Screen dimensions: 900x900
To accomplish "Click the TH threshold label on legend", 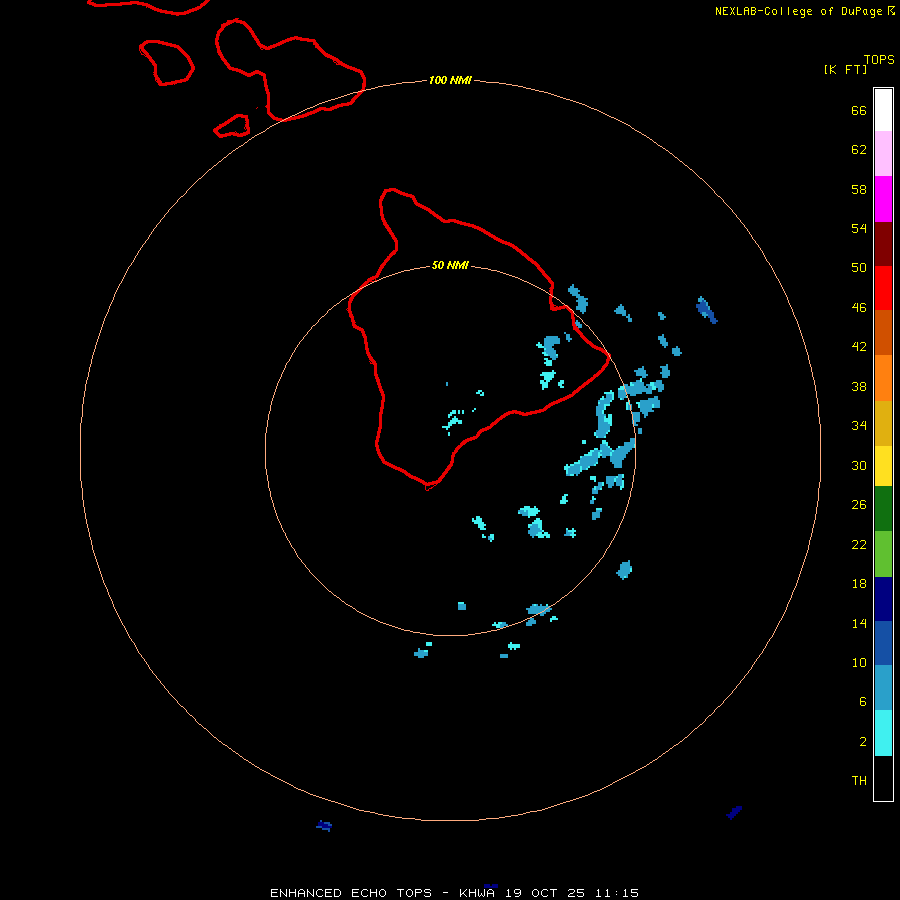I will pyautogui.click(x=859, y=781).
